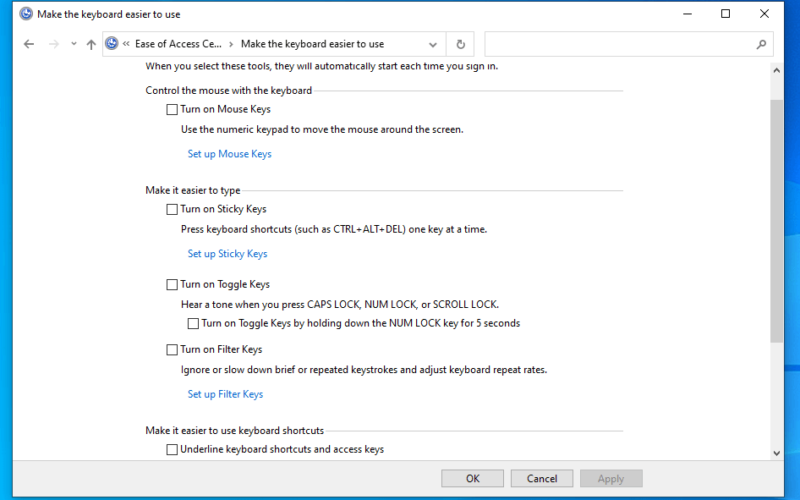Check Turn on Toggle Keys
Viewport: 800px width, 500px height.
pyautogui.click(x=172, y=285)
